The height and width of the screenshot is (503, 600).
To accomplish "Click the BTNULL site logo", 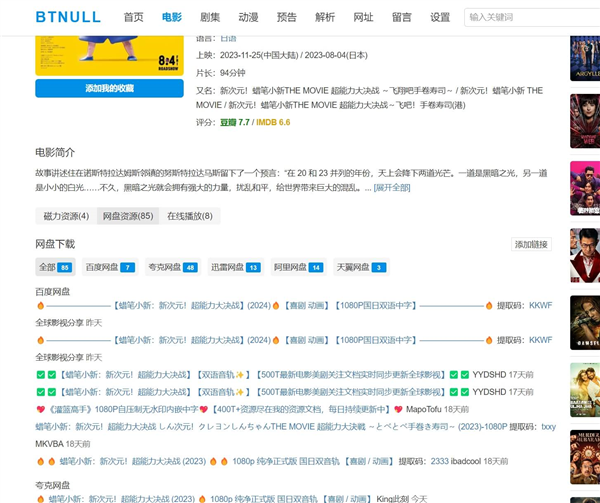I will coord(70,17).
